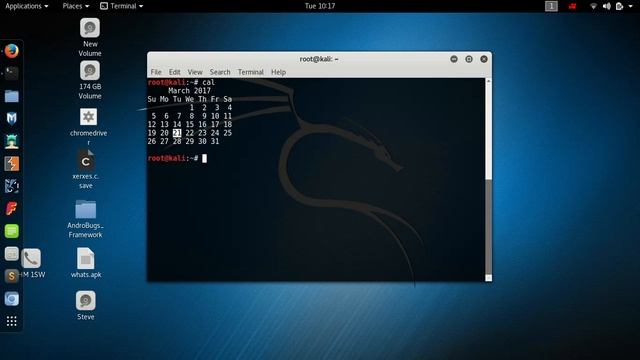Expand the system menu arrow

coord(631,6)
